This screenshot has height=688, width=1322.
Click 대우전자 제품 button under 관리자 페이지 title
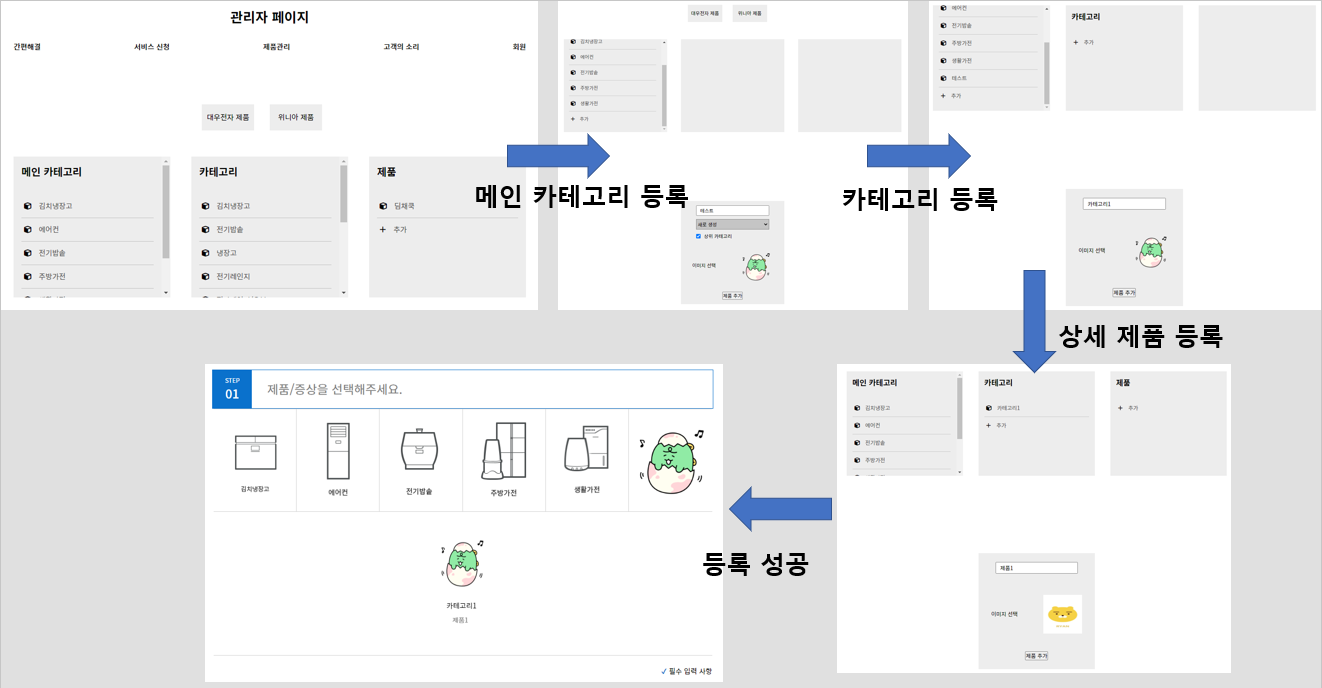click(228, 117)
